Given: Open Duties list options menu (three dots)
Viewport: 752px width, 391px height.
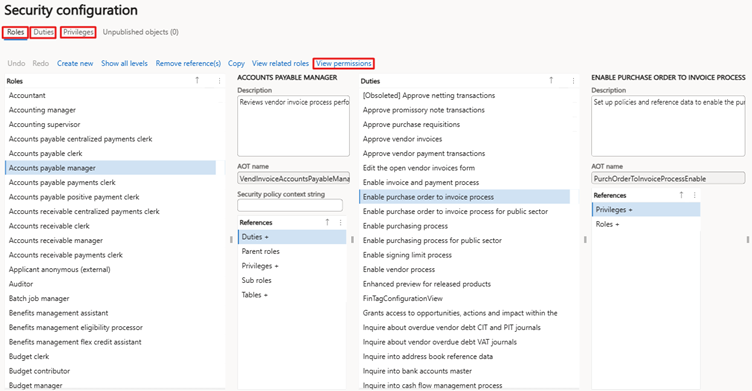Looking at the screenshot, I should 573,81.
